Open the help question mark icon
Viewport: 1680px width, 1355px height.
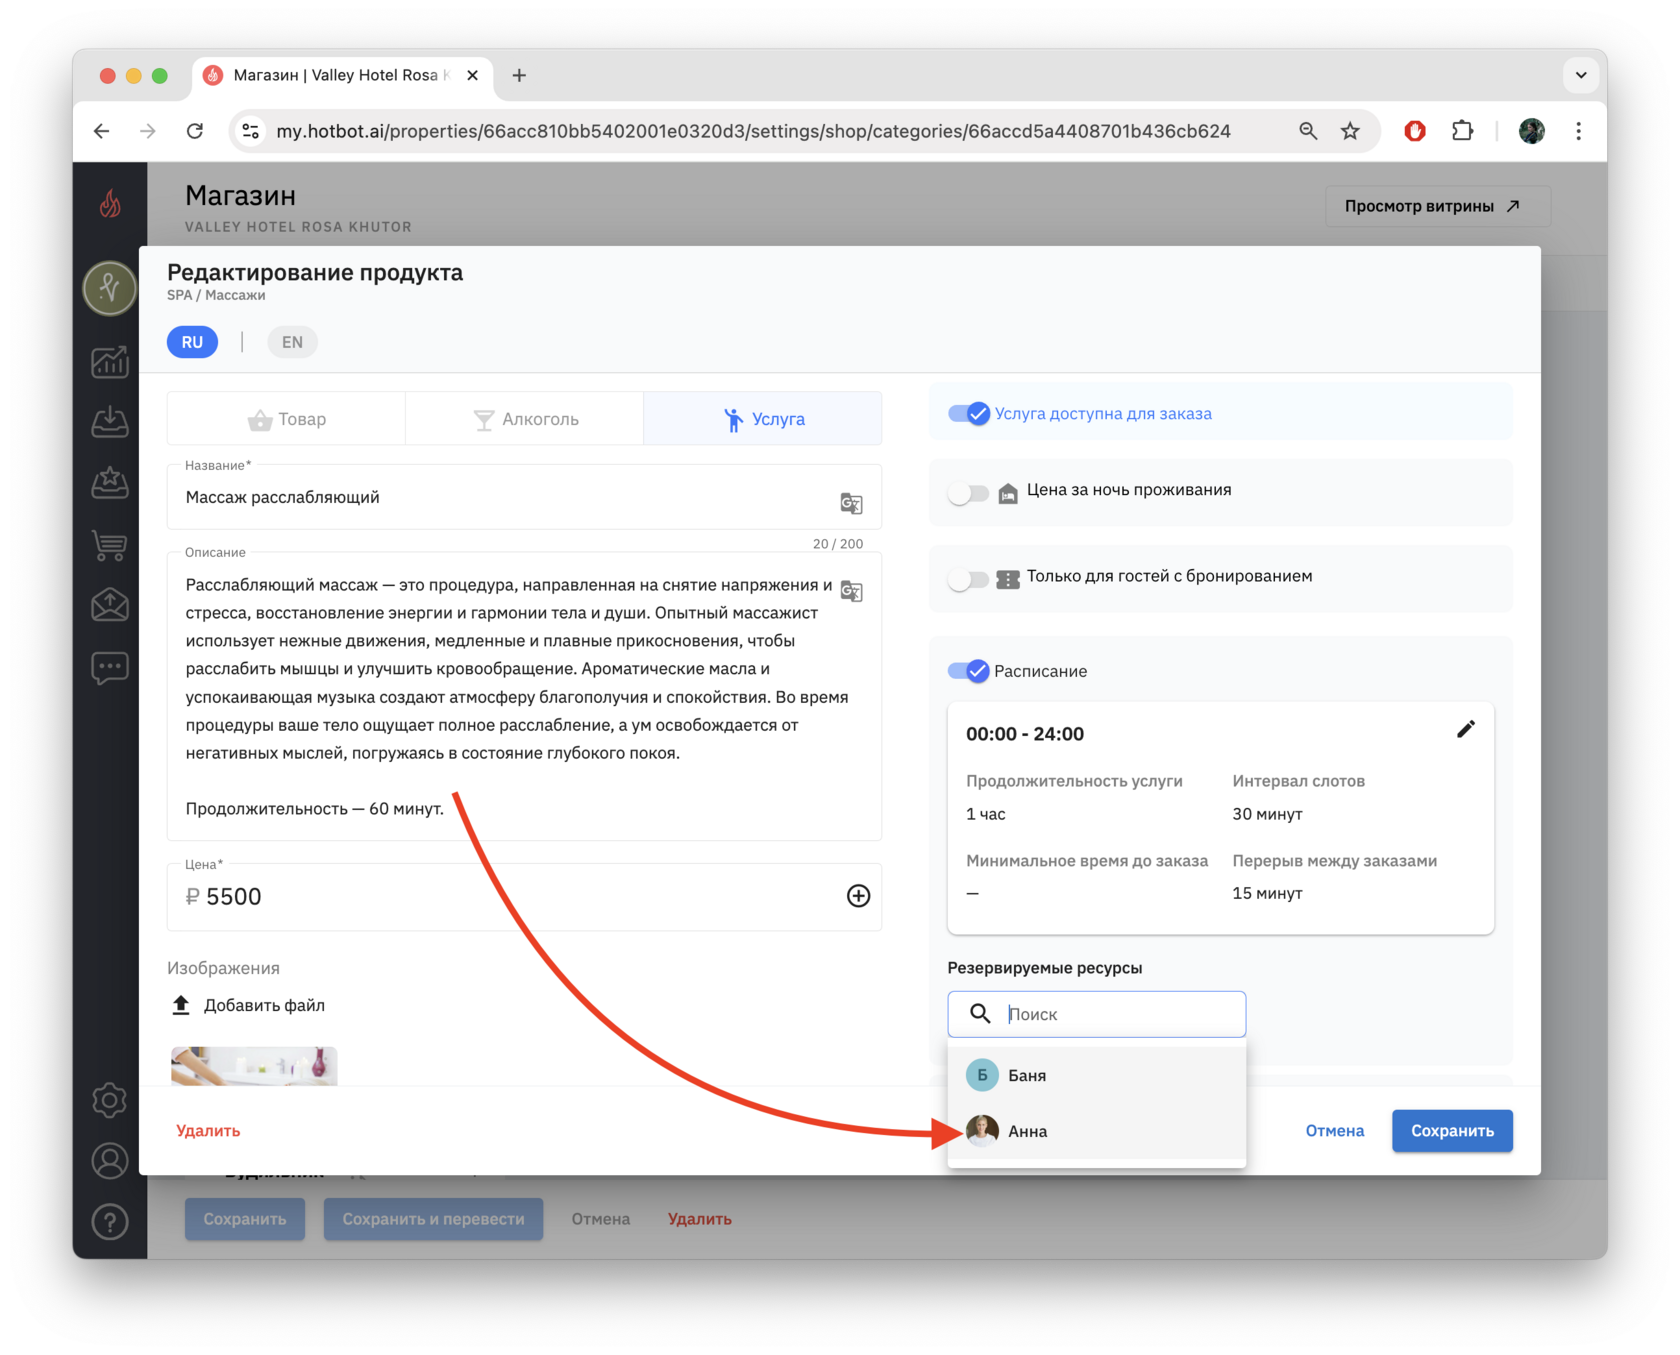pyautogui.click(x=110, y=1221)
